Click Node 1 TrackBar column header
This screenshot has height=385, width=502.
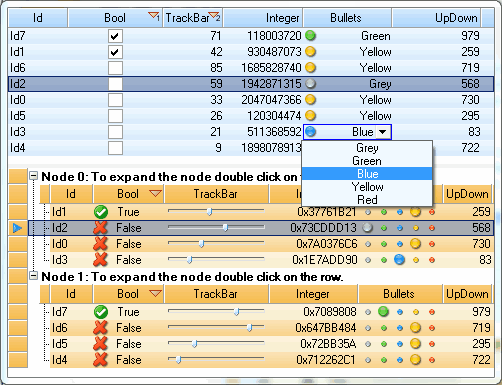pyautogui.click(x=216, y=294)
